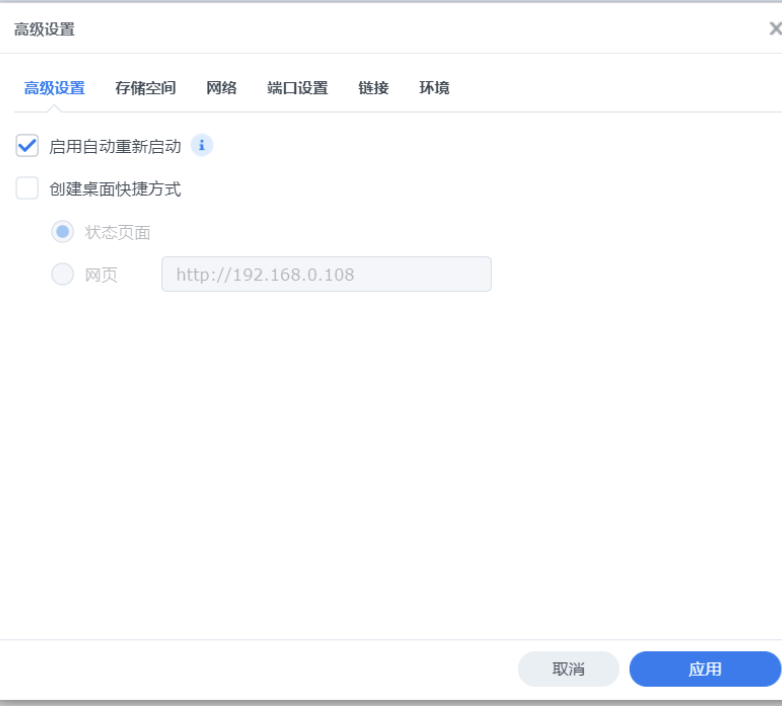Show the 环境 tab
782x706 pixels.
click(434, 88)
